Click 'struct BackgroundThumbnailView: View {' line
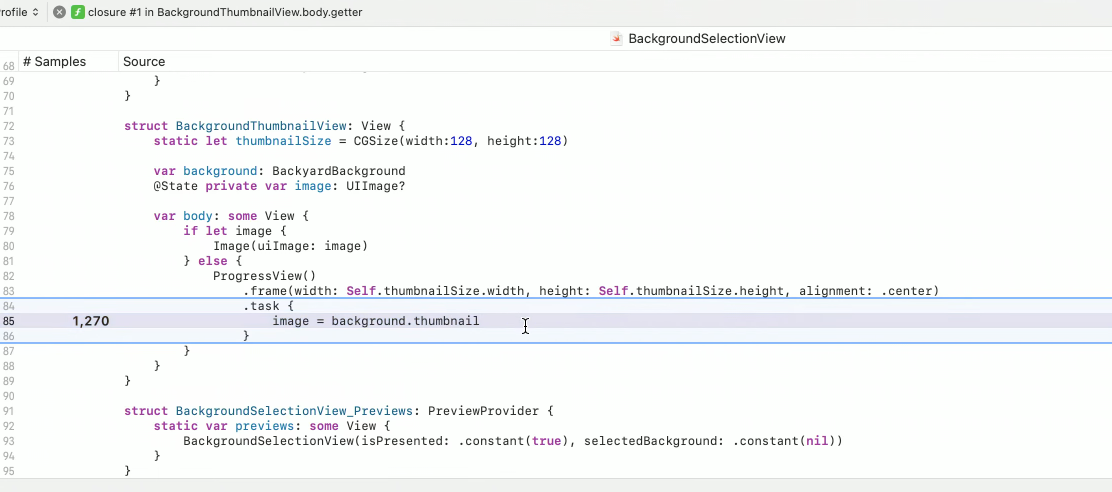 pyautogui.click(x=265, y=126)
